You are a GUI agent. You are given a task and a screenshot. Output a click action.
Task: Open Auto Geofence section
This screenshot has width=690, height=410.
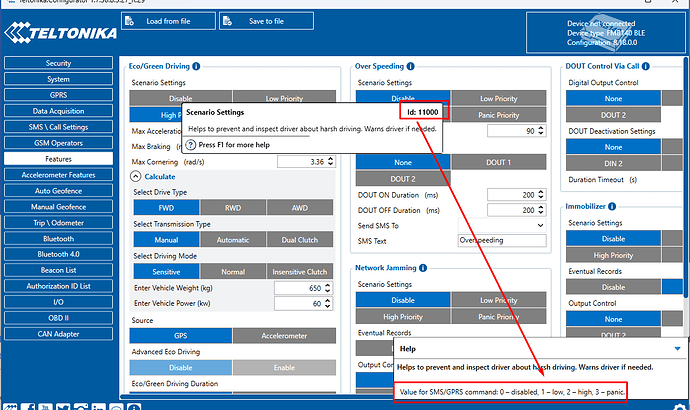(x=59, y=190)
